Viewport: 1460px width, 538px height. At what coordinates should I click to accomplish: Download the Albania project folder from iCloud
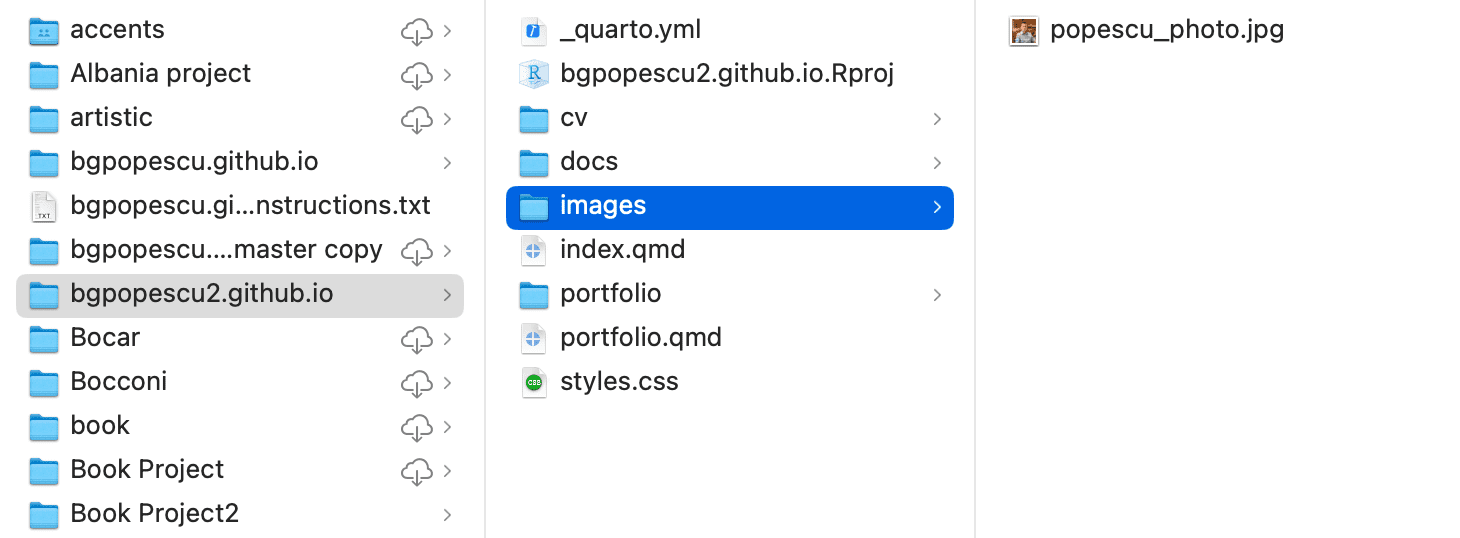(x=416, y=75)
